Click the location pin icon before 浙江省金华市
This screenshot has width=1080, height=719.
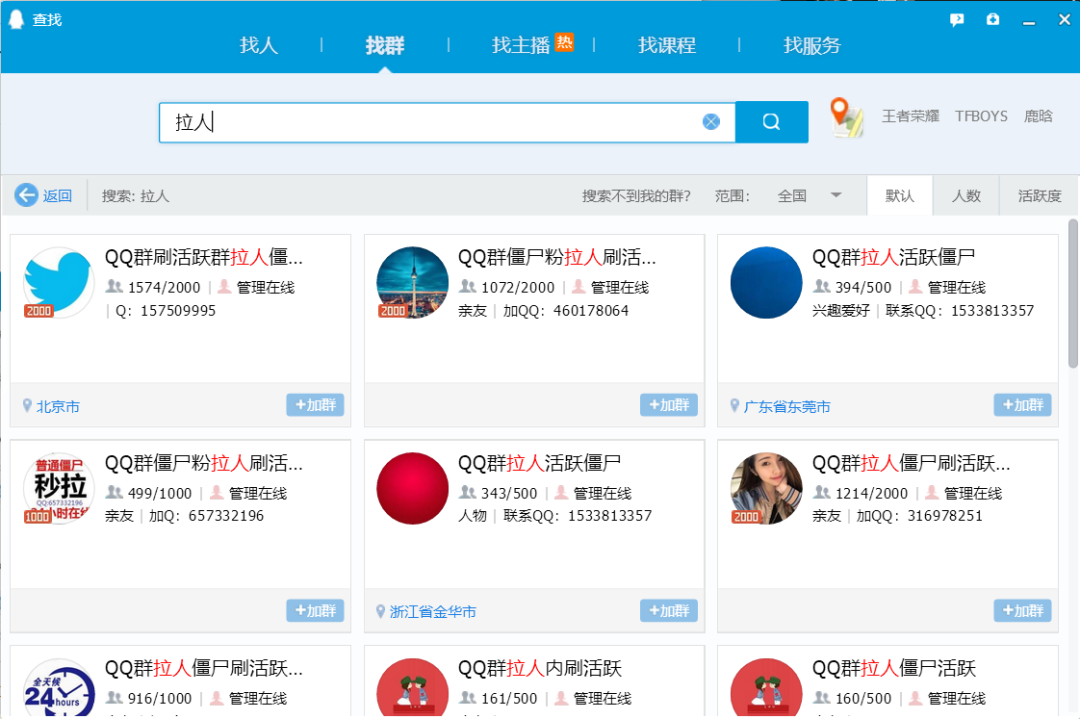[380, 610]
